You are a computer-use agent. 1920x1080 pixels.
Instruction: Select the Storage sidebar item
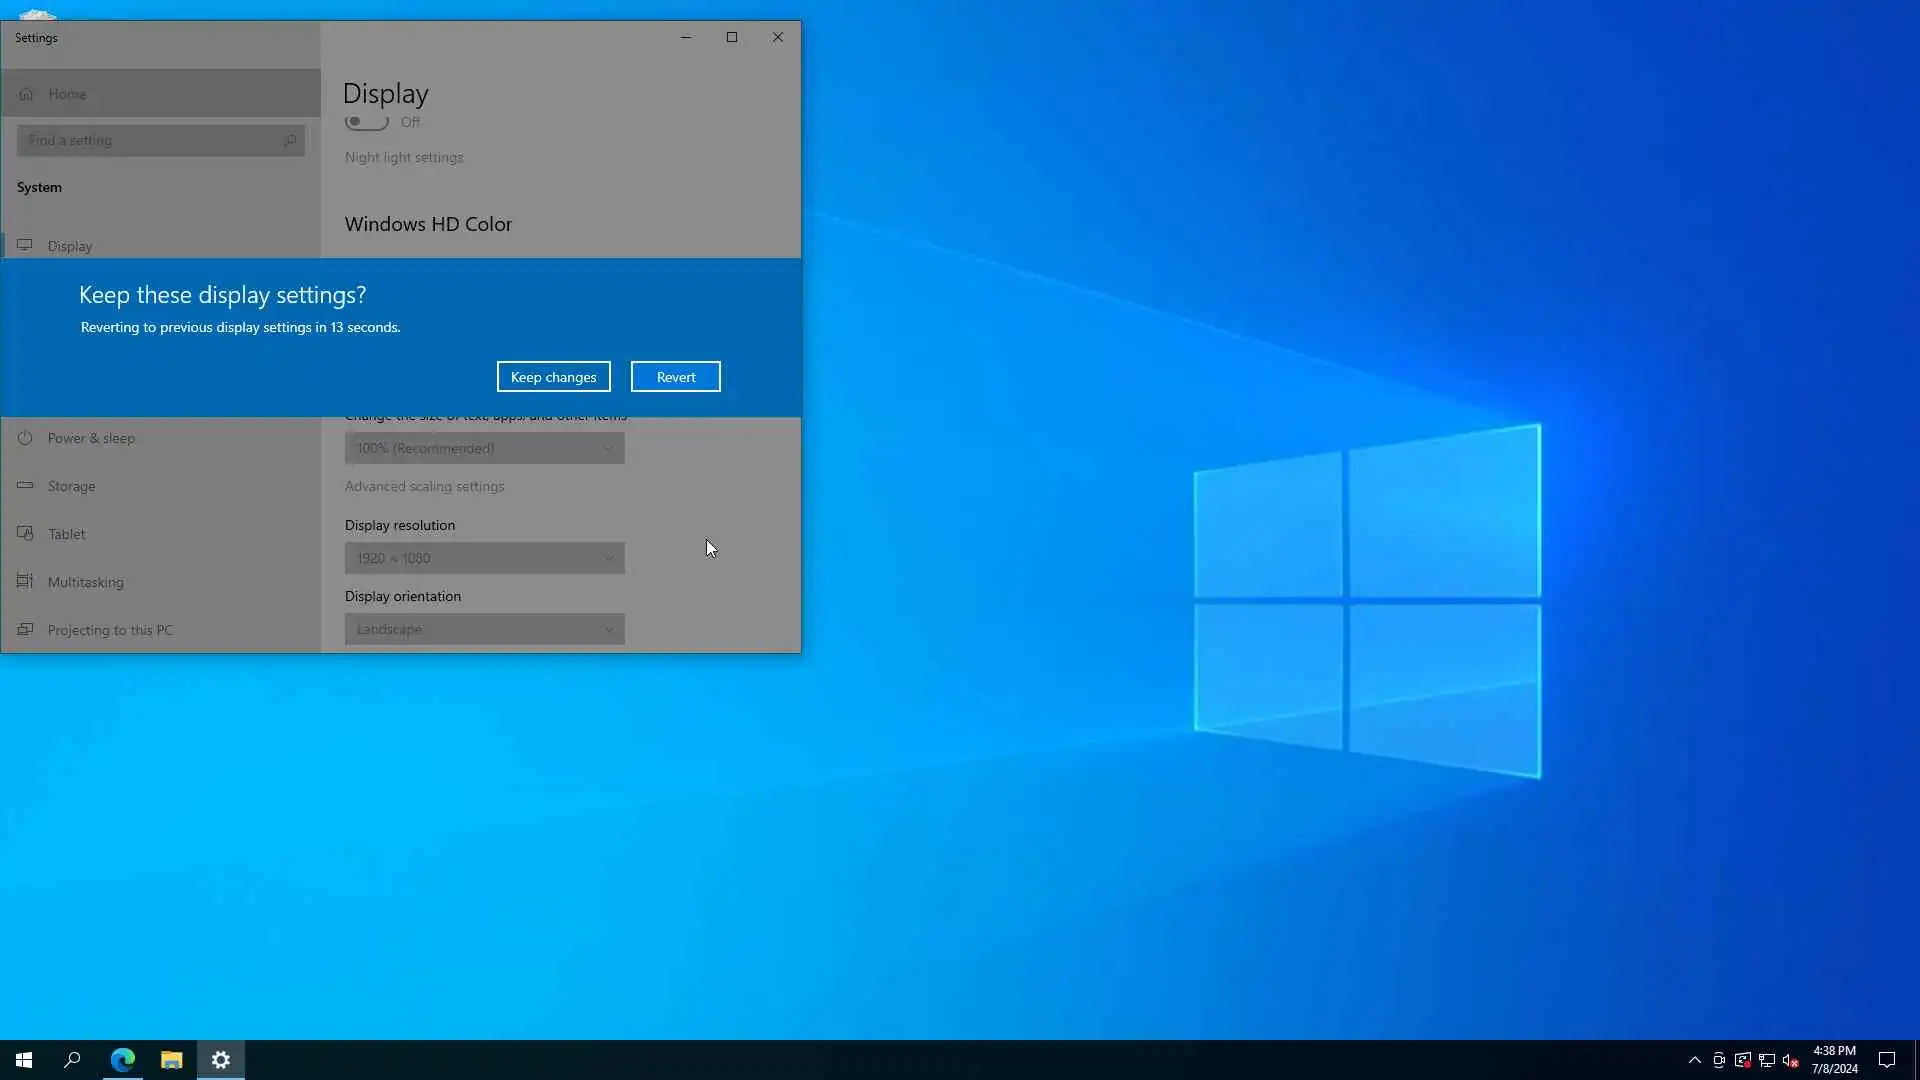pyautogui.click(x=71, y=486)
